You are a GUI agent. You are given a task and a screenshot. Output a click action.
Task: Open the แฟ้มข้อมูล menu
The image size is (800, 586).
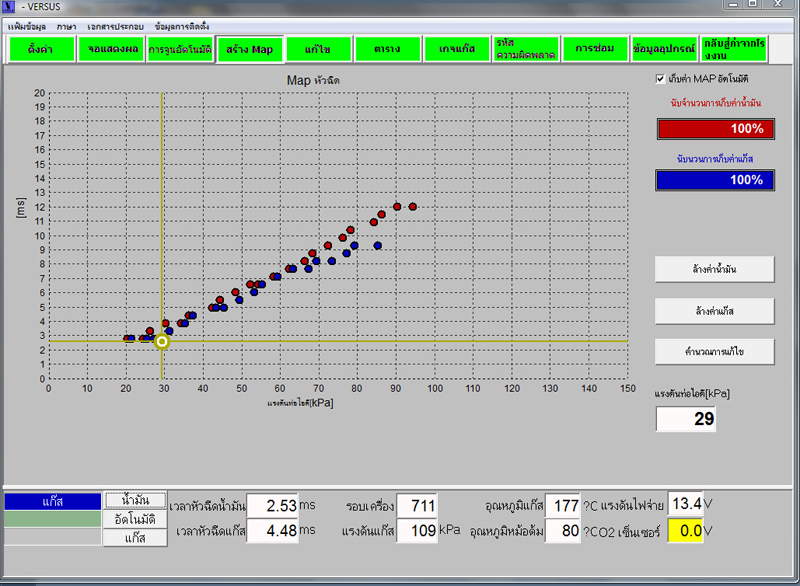27,27
